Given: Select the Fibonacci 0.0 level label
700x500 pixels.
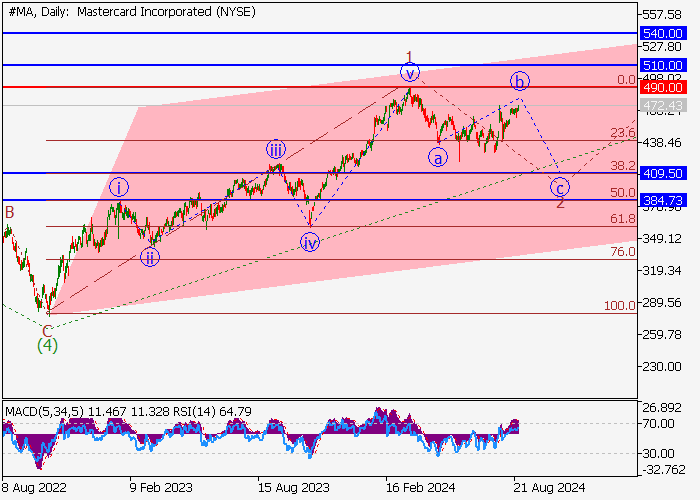Looking at the screenshot, I should coord(626,79).
